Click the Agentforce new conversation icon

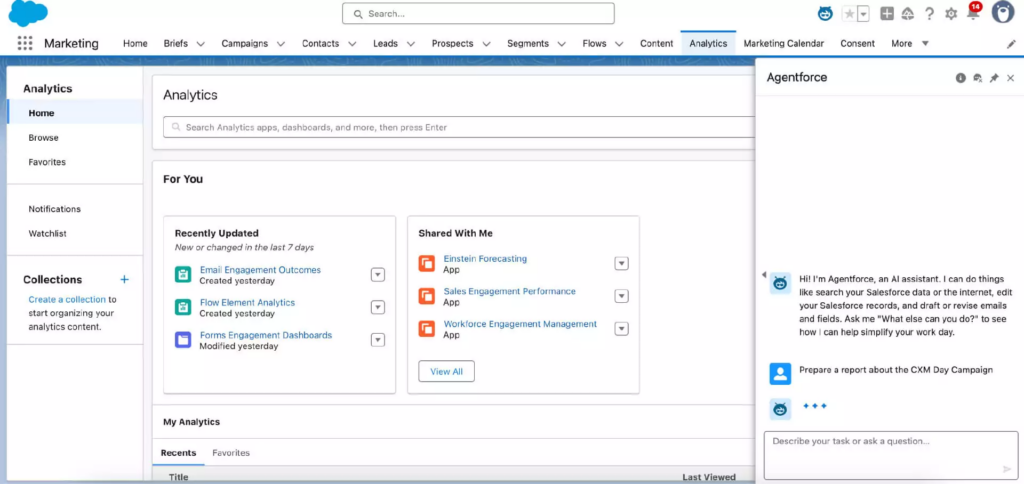[978, 78]
